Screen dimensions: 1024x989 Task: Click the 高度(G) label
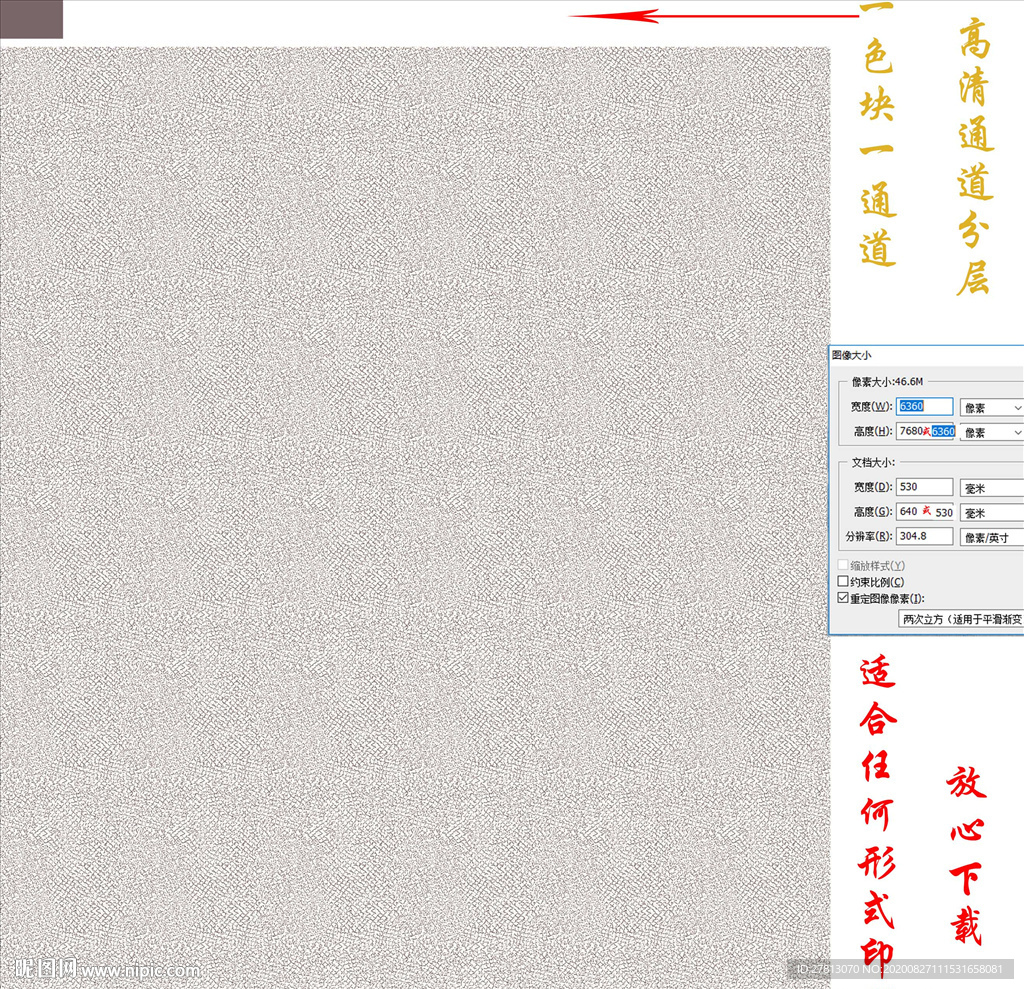click(x=872, y=511)
